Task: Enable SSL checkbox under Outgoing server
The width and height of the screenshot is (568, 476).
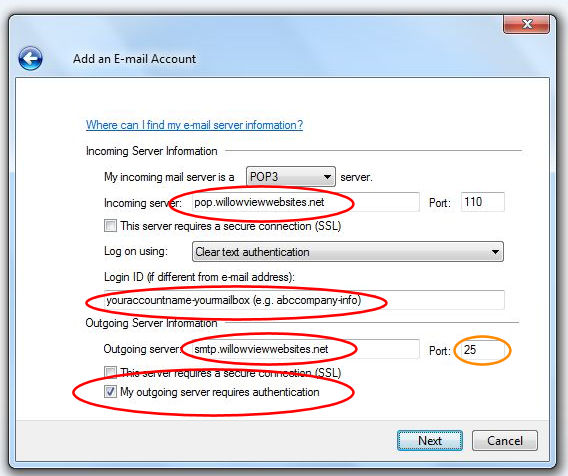Action: click(110, 372)
